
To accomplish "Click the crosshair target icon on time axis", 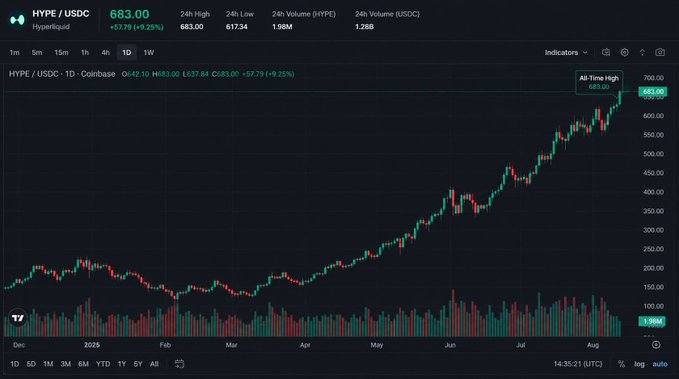I will (x=656, y=345).
